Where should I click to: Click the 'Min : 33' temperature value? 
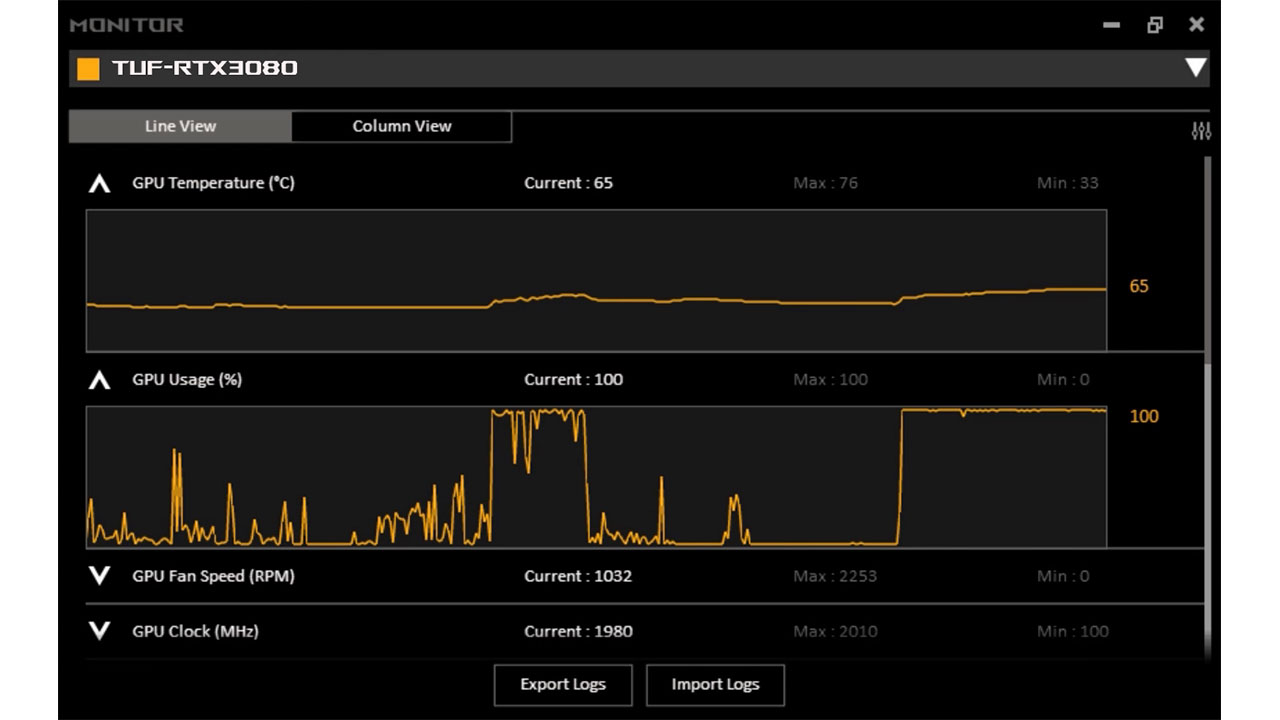tap(1067, 183)
